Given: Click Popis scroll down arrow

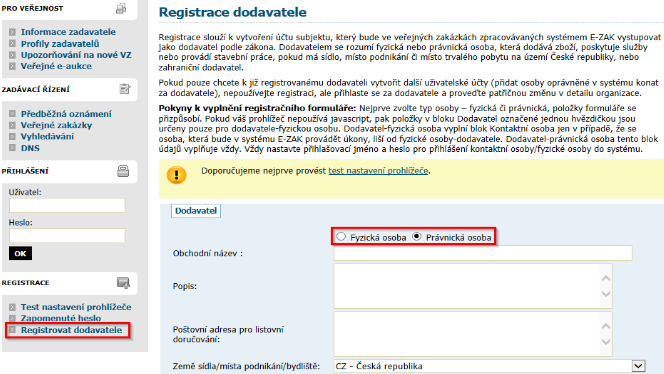Looking at the screenshot, I should tap(606, 294).
